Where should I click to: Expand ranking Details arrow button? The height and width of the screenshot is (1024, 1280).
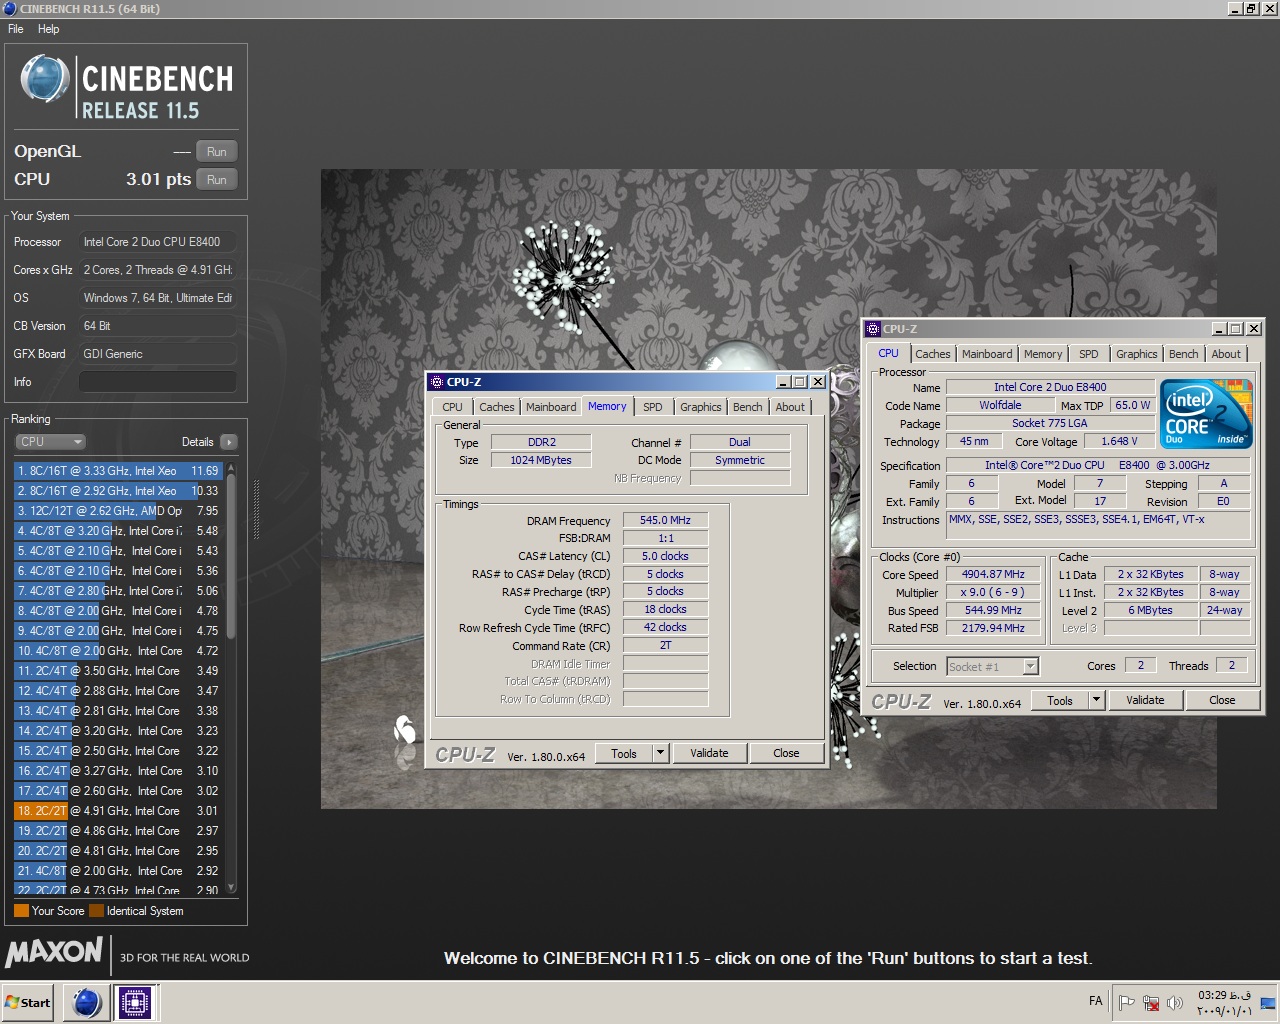click(x=228, y=442)
